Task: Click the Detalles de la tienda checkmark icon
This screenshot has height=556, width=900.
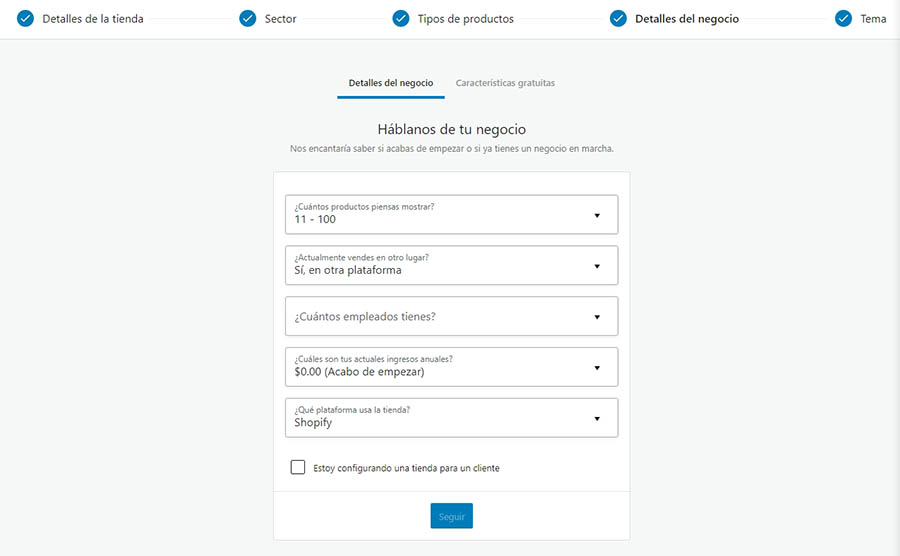Action: (x=26, y=18)
